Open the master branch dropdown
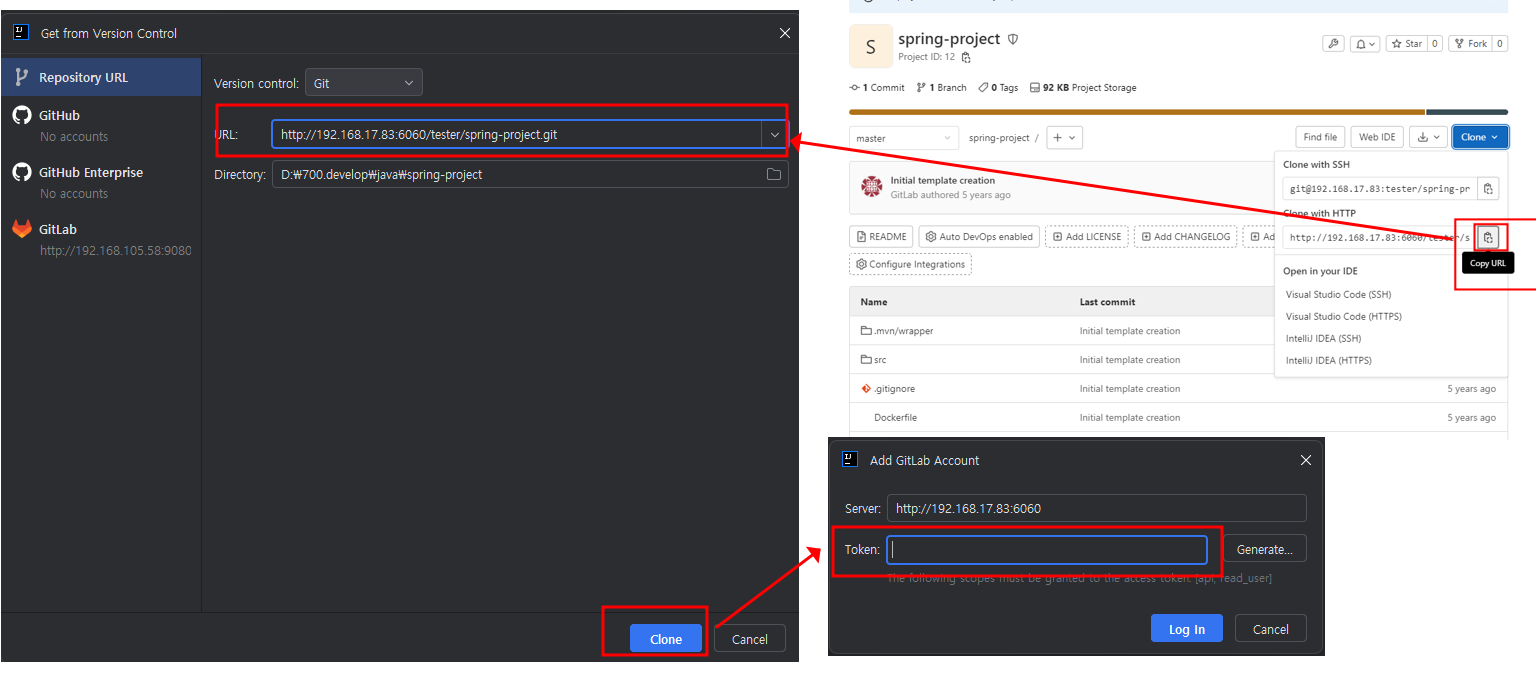 [904, 138]
